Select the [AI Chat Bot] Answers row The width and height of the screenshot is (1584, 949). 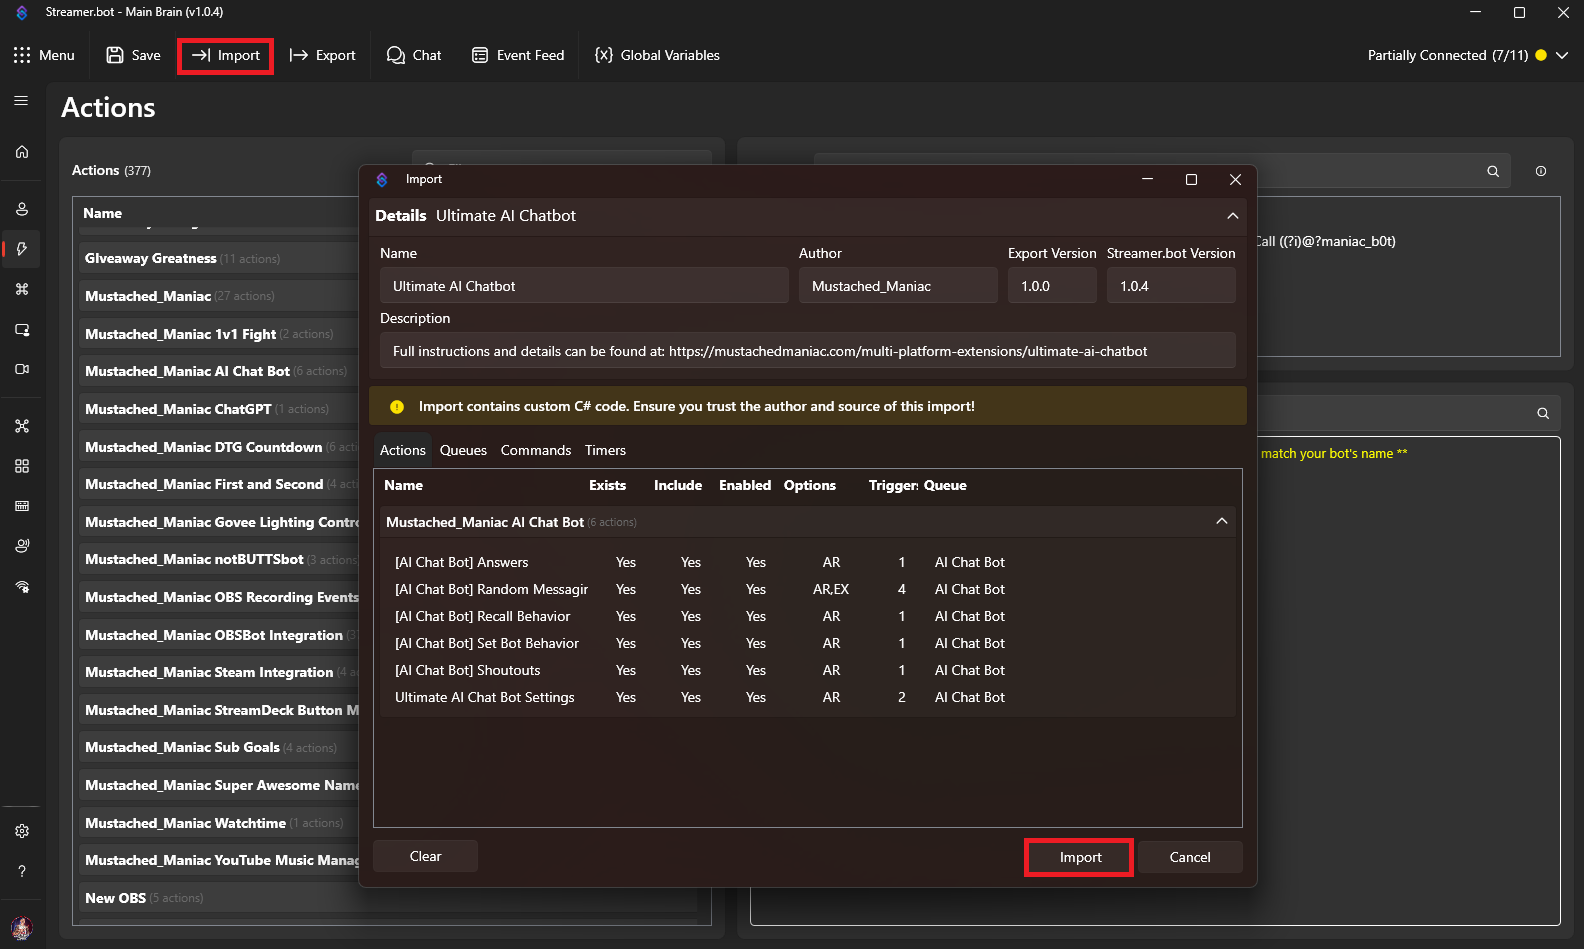tap(808, 562)
